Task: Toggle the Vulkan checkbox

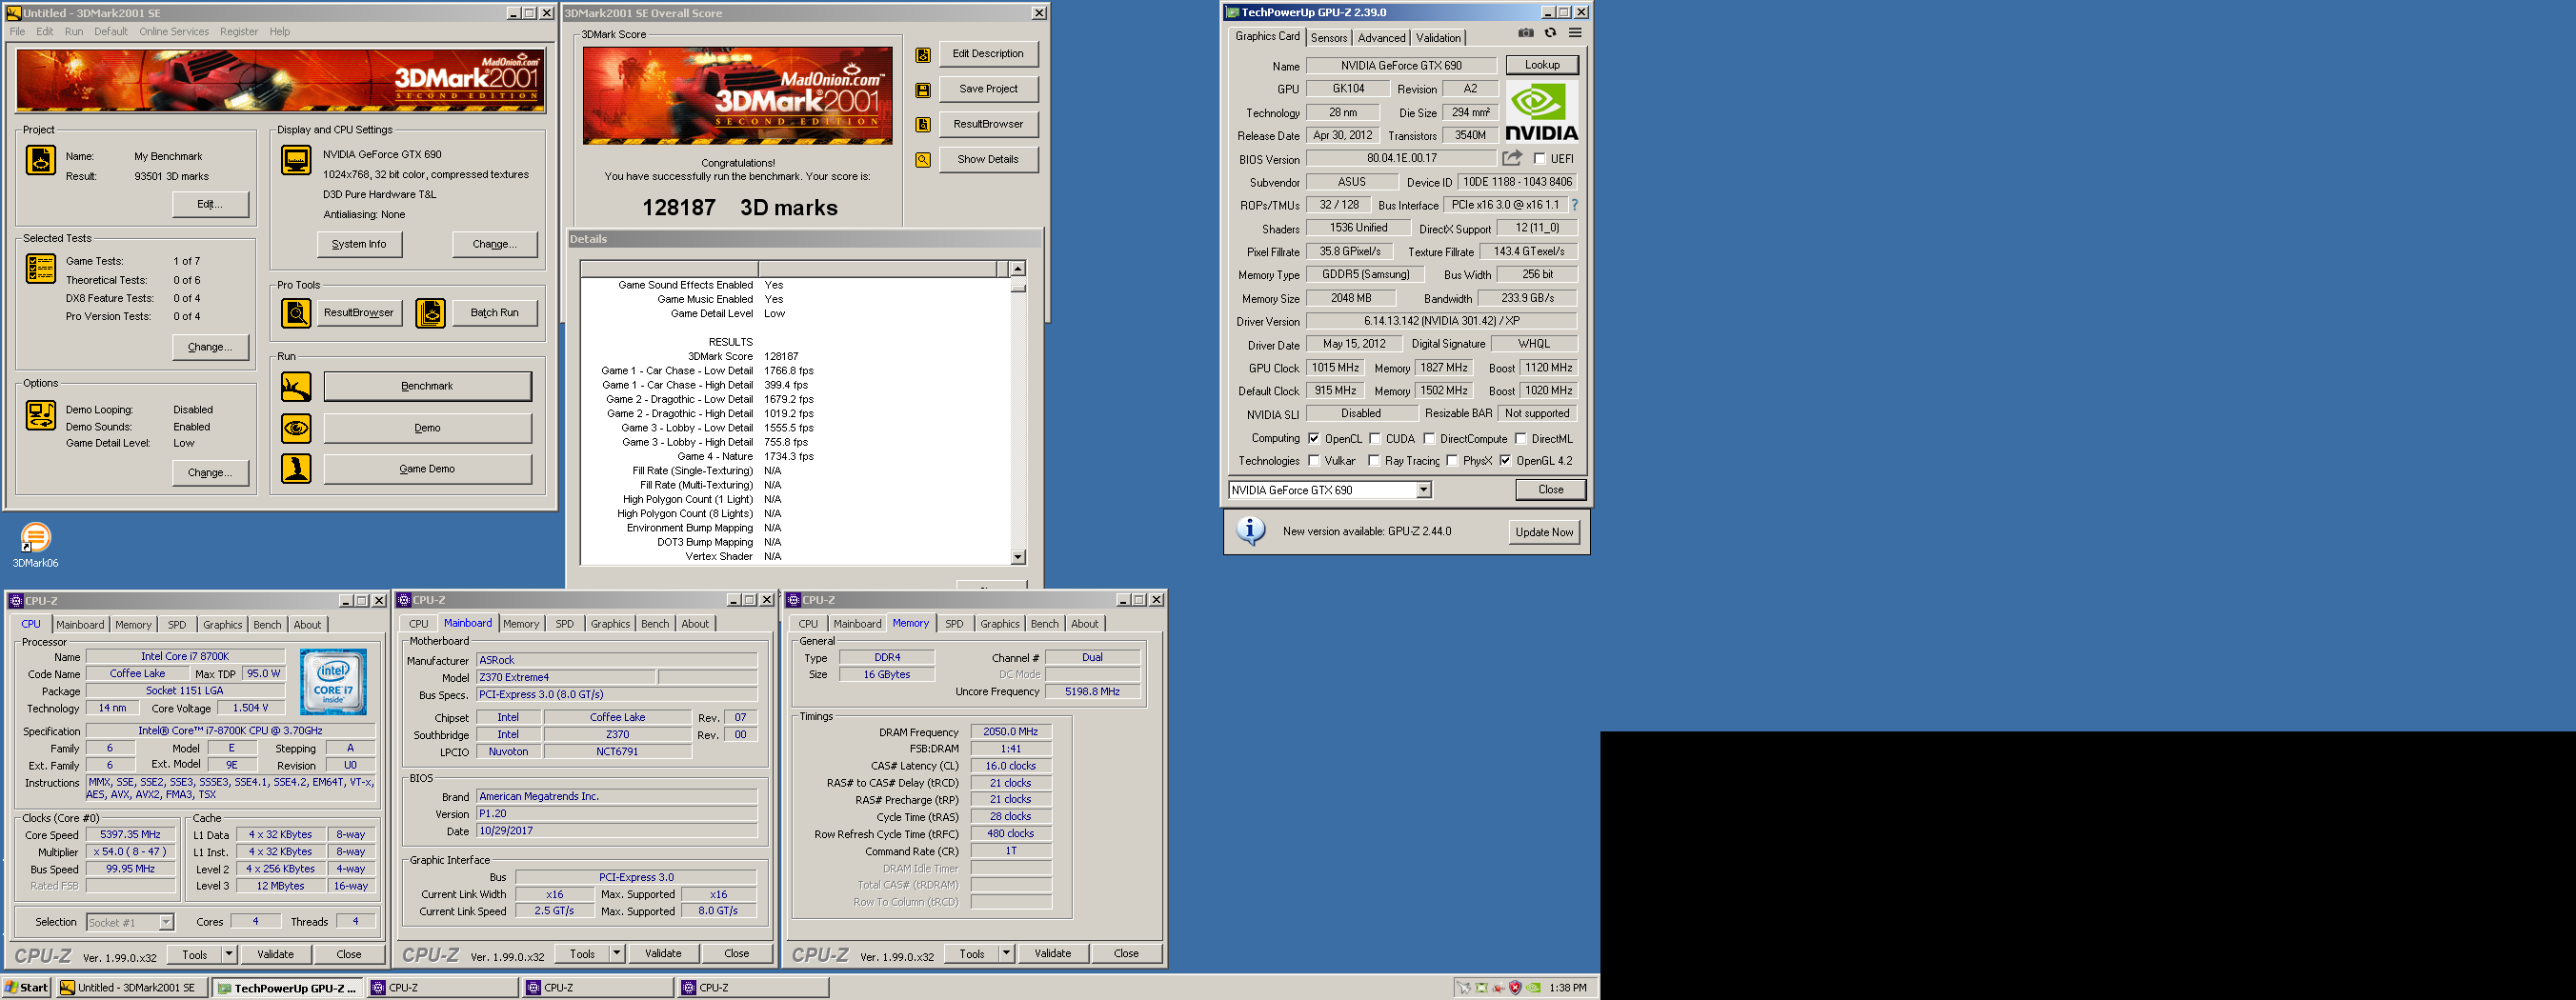Action: coord(1314,461)
